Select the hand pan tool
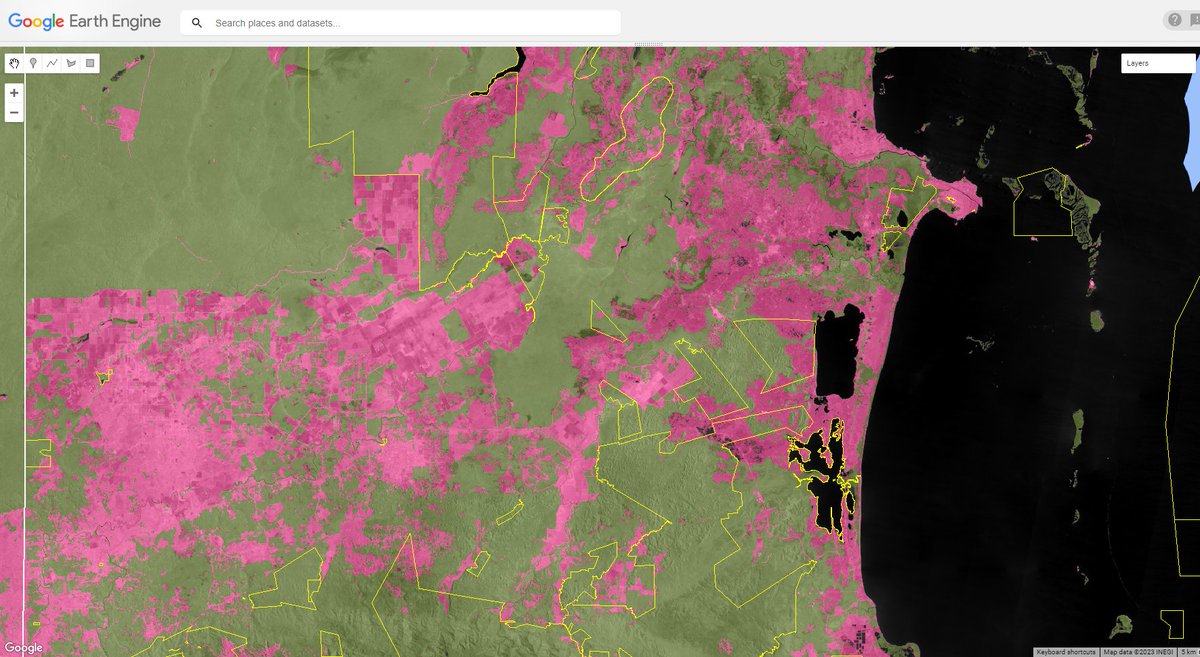 click(x=14, y=63)
